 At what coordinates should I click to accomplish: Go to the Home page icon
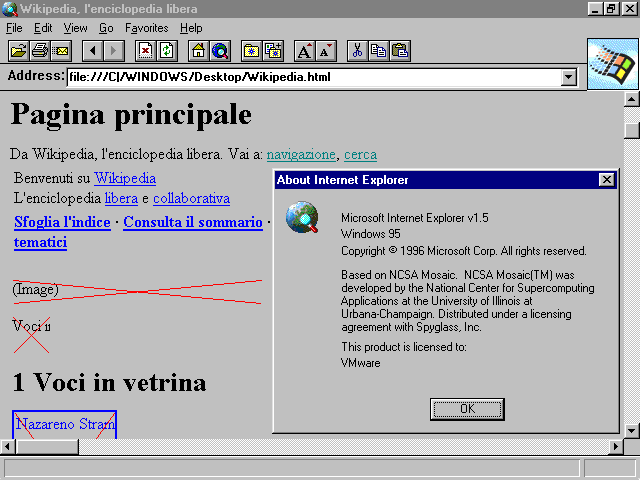click(198, 50)
